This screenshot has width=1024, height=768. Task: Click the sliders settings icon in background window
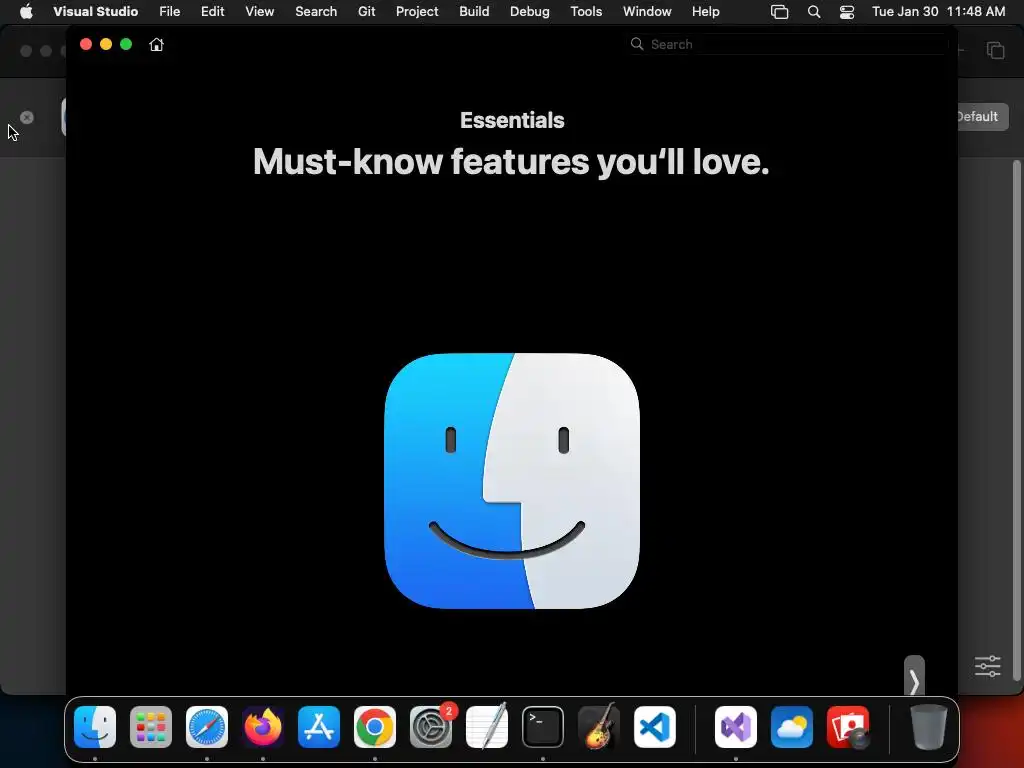click(987, 666)
